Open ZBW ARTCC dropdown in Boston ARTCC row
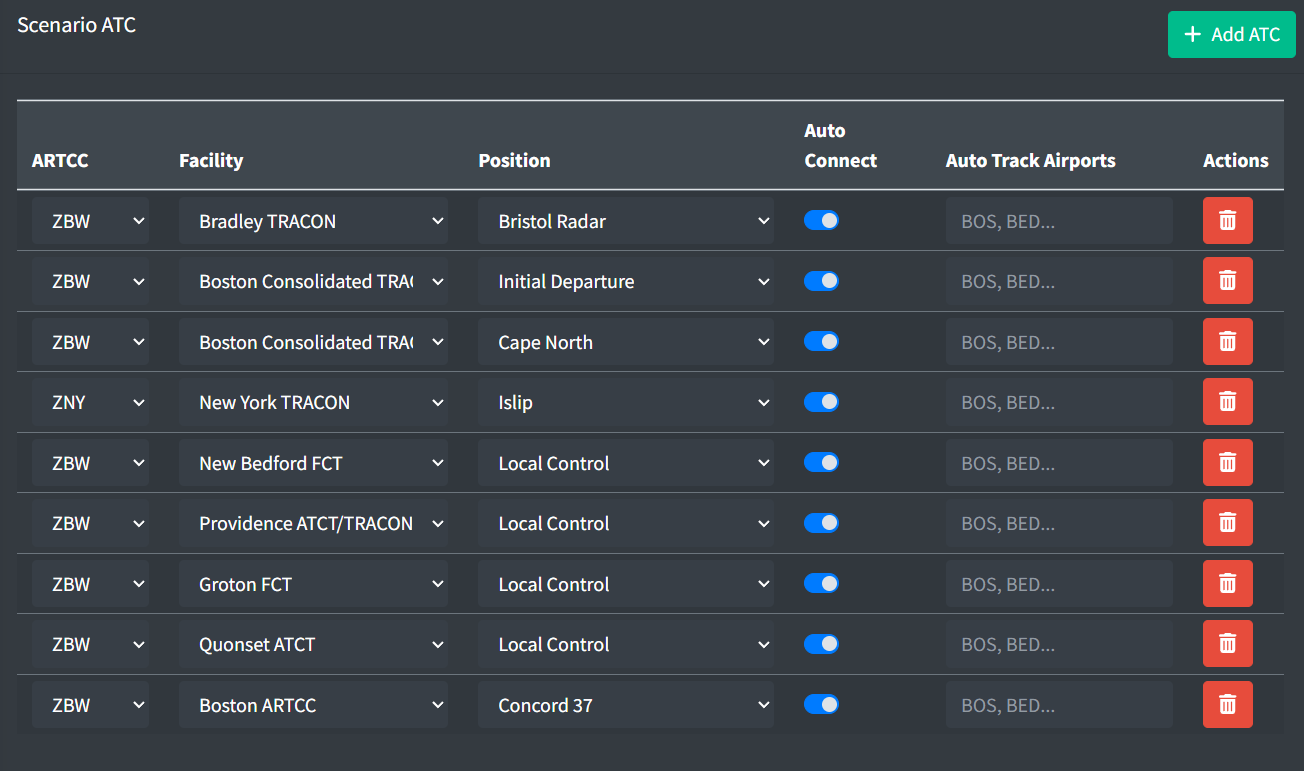This screenshot has height=771, width=1304. [x=90, y=705]
